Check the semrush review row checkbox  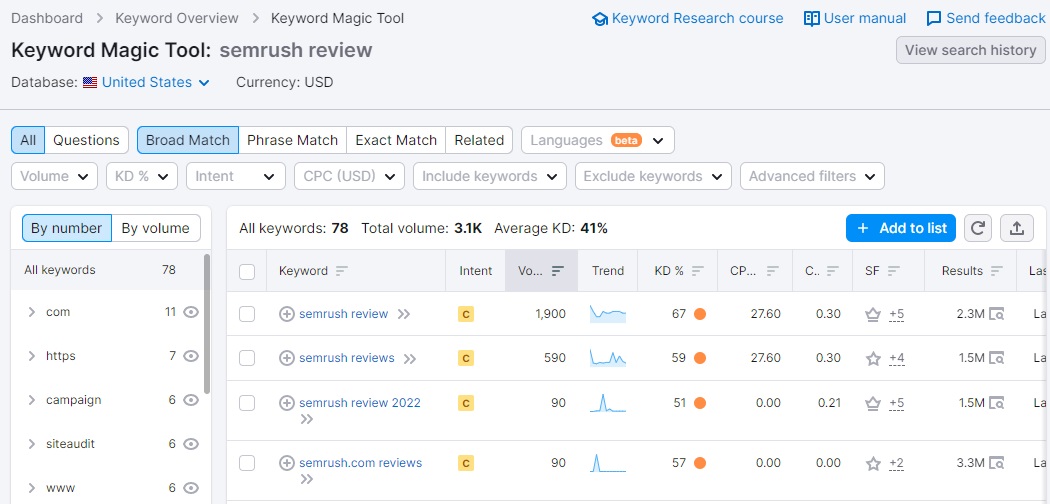pos(247,314)
